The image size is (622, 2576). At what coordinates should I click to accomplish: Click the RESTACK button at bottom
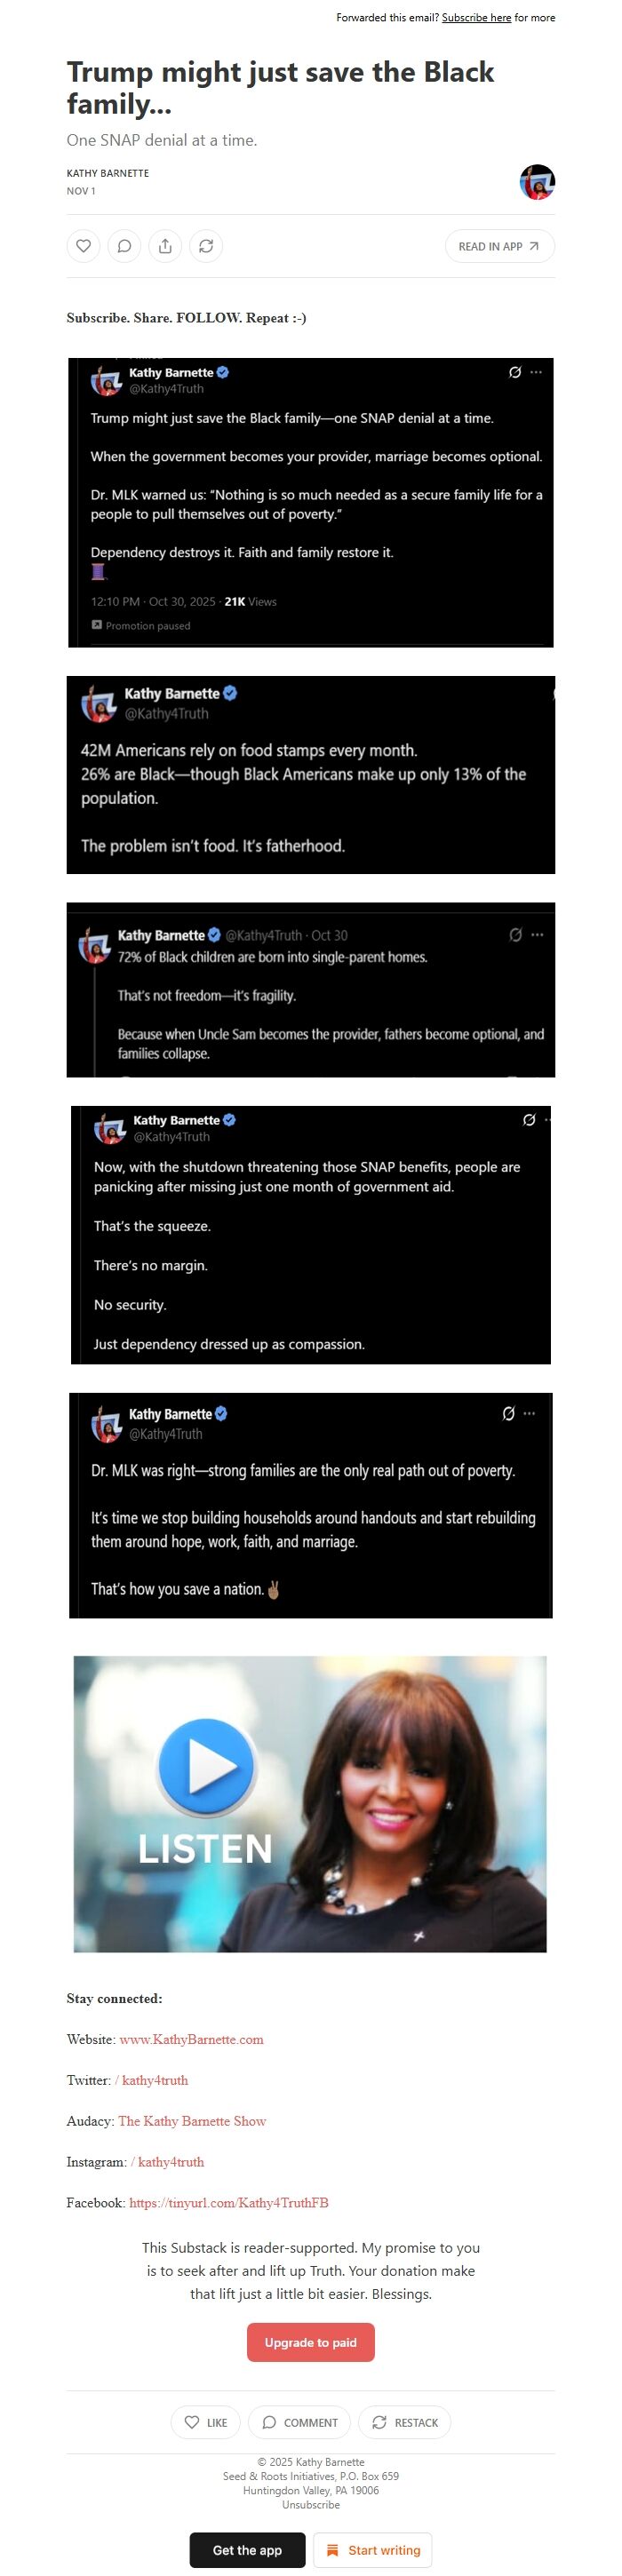[405, 2422]
